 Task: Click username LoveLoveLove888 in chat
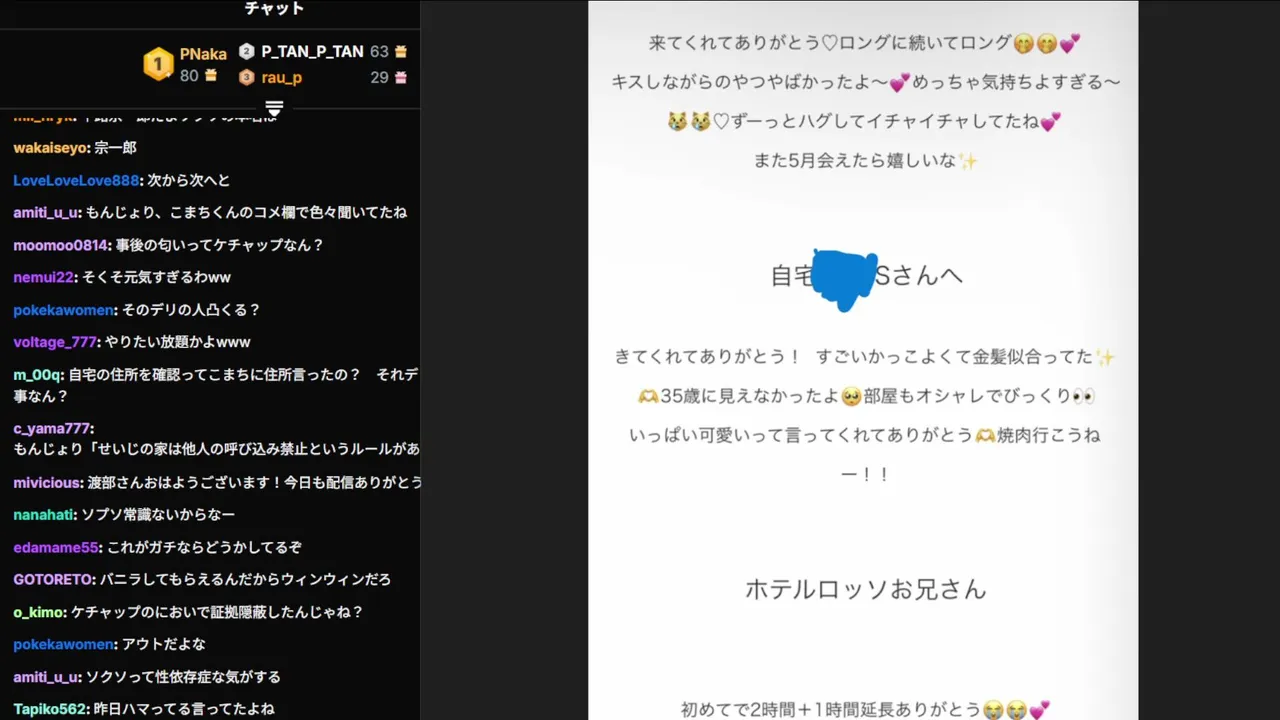click(x=76, y=180)
